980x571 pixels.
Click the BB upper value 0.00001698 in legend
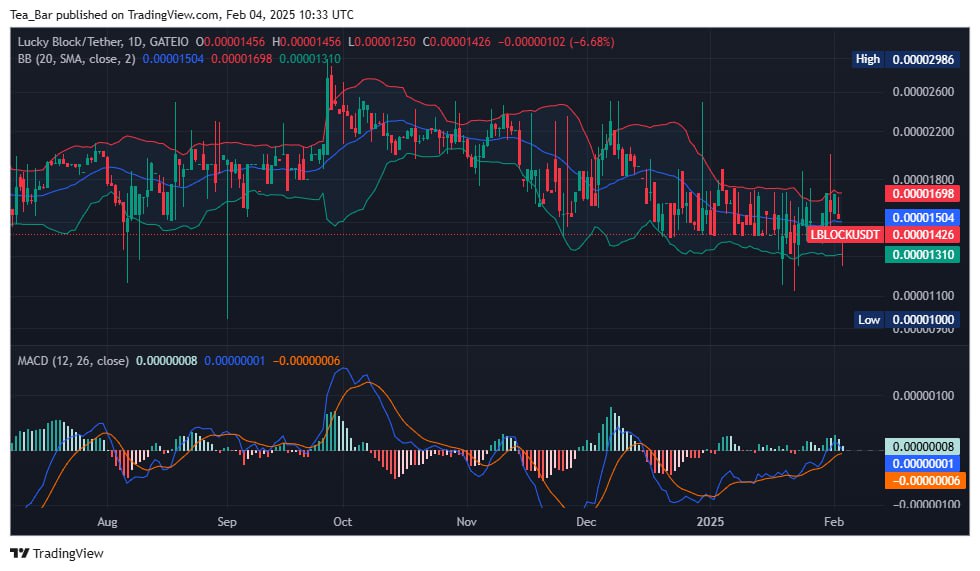pyautogui.click(x=241, y=59)
